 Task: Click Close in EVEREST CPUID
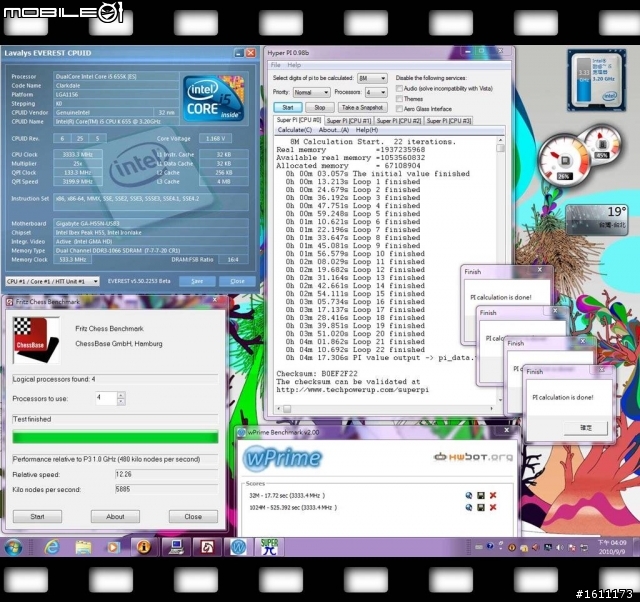coord(237,281)
